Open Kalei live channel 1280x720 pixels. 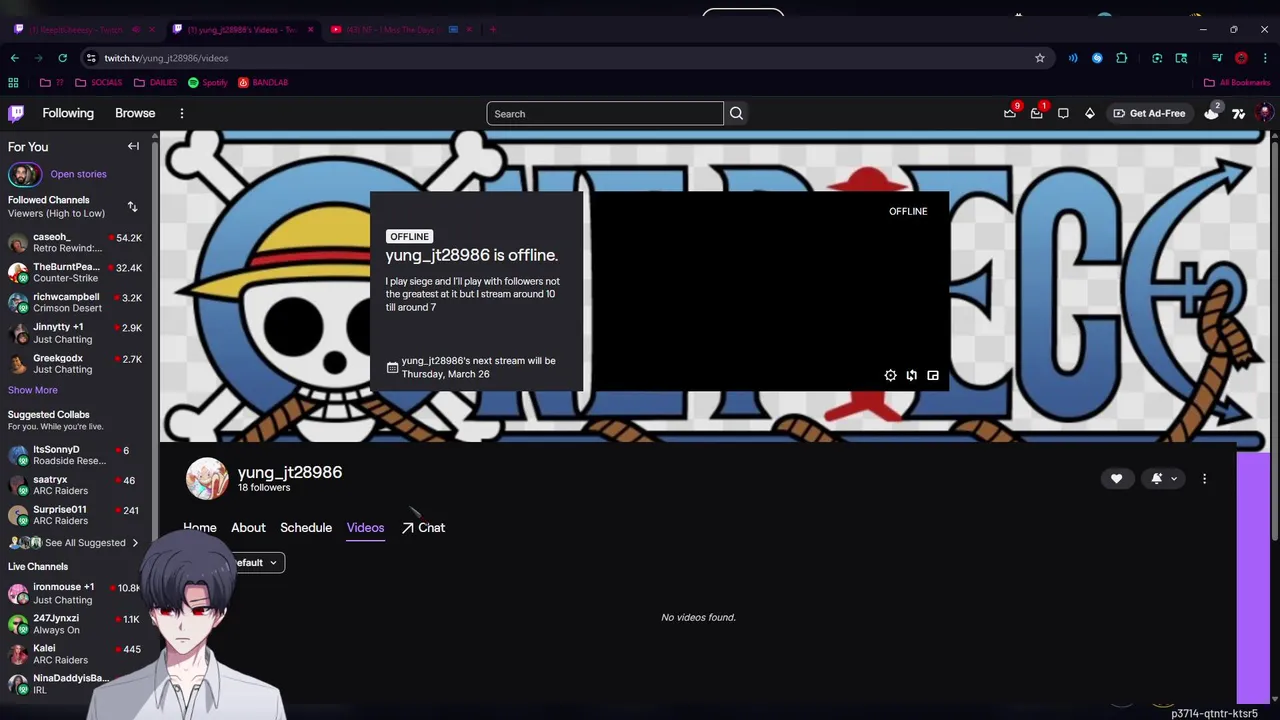76,654
